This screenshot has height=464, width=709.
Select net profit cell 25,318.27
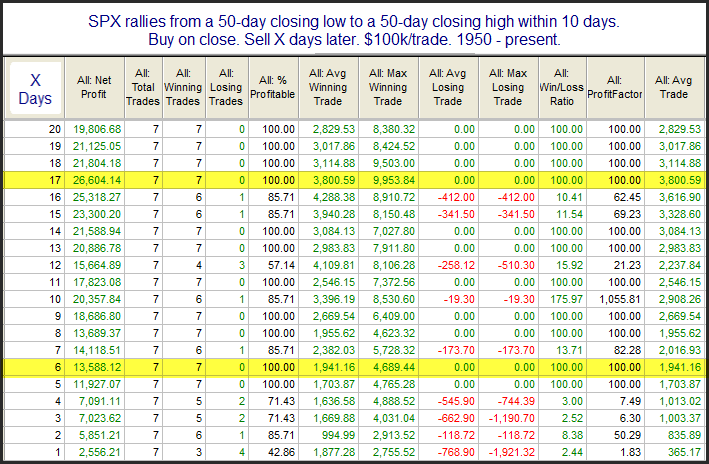97,197
